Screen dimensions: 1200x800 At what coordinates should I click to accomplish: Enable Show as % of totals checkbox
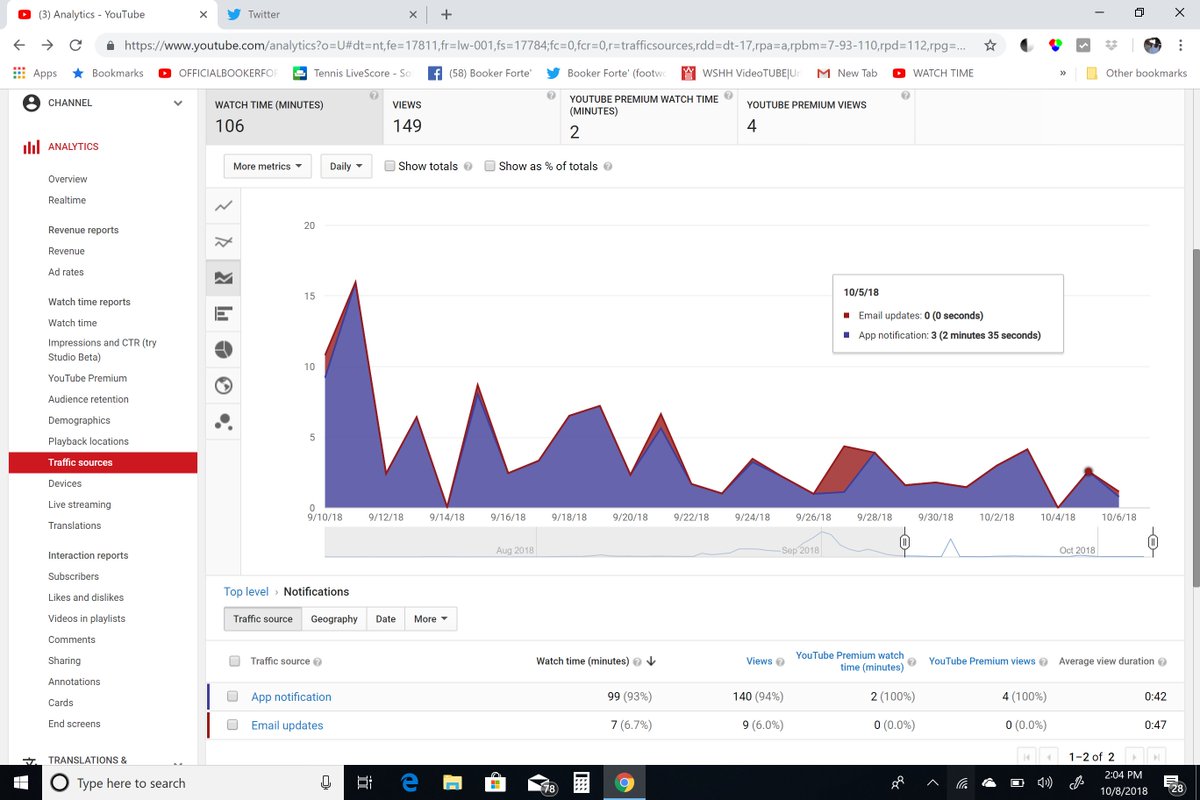(x=490, y=167)
